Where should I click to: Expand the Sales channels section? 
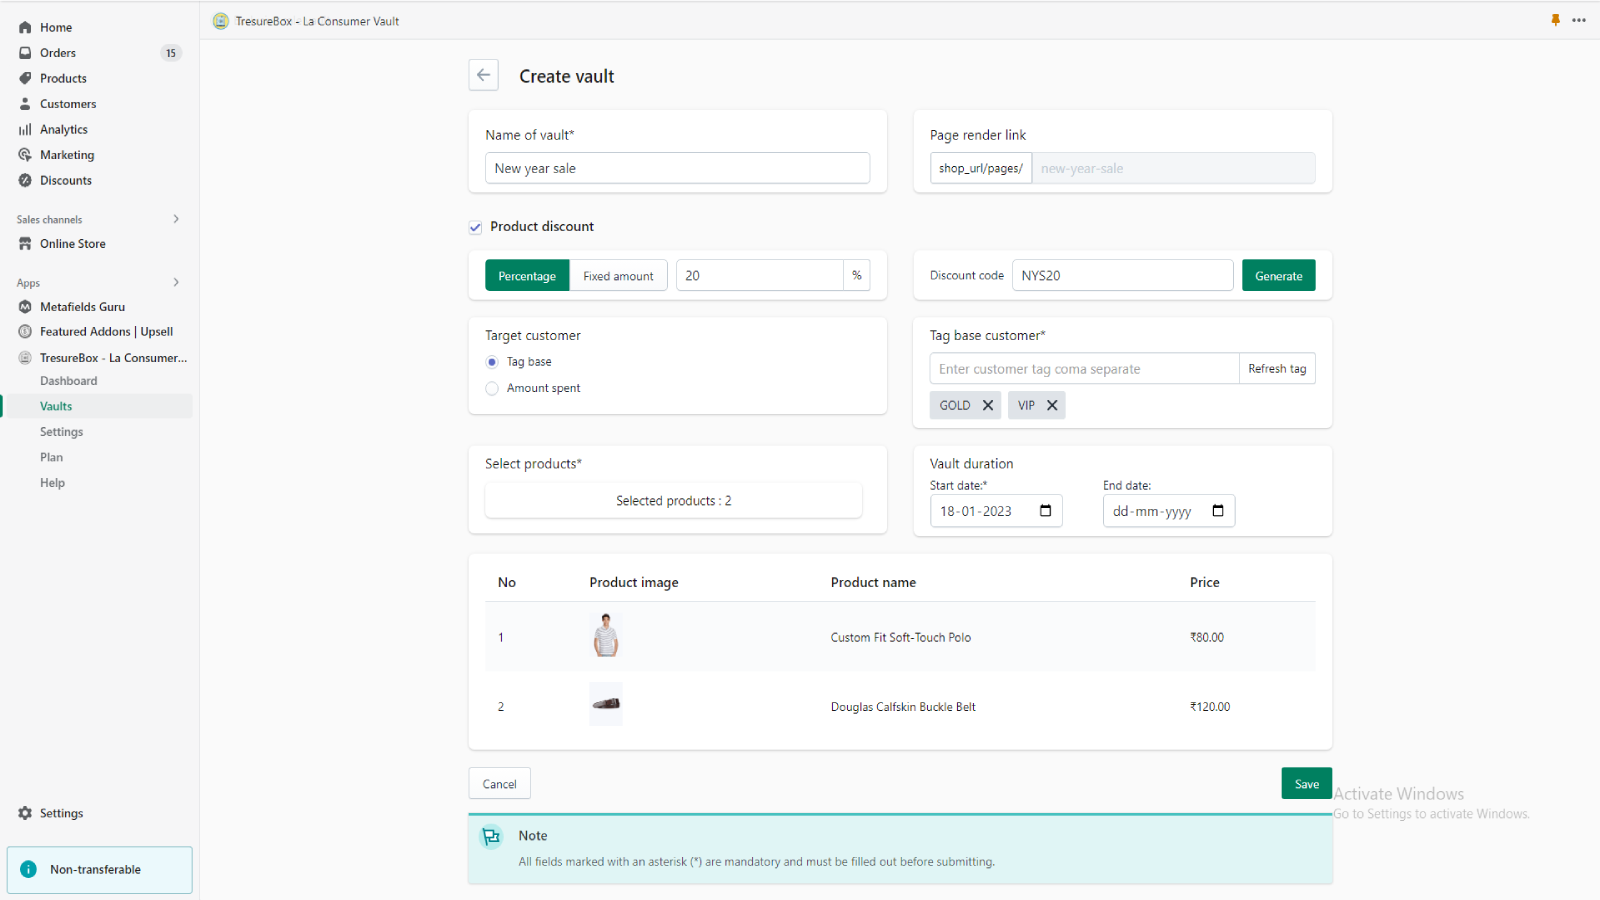tap(176, 219)
